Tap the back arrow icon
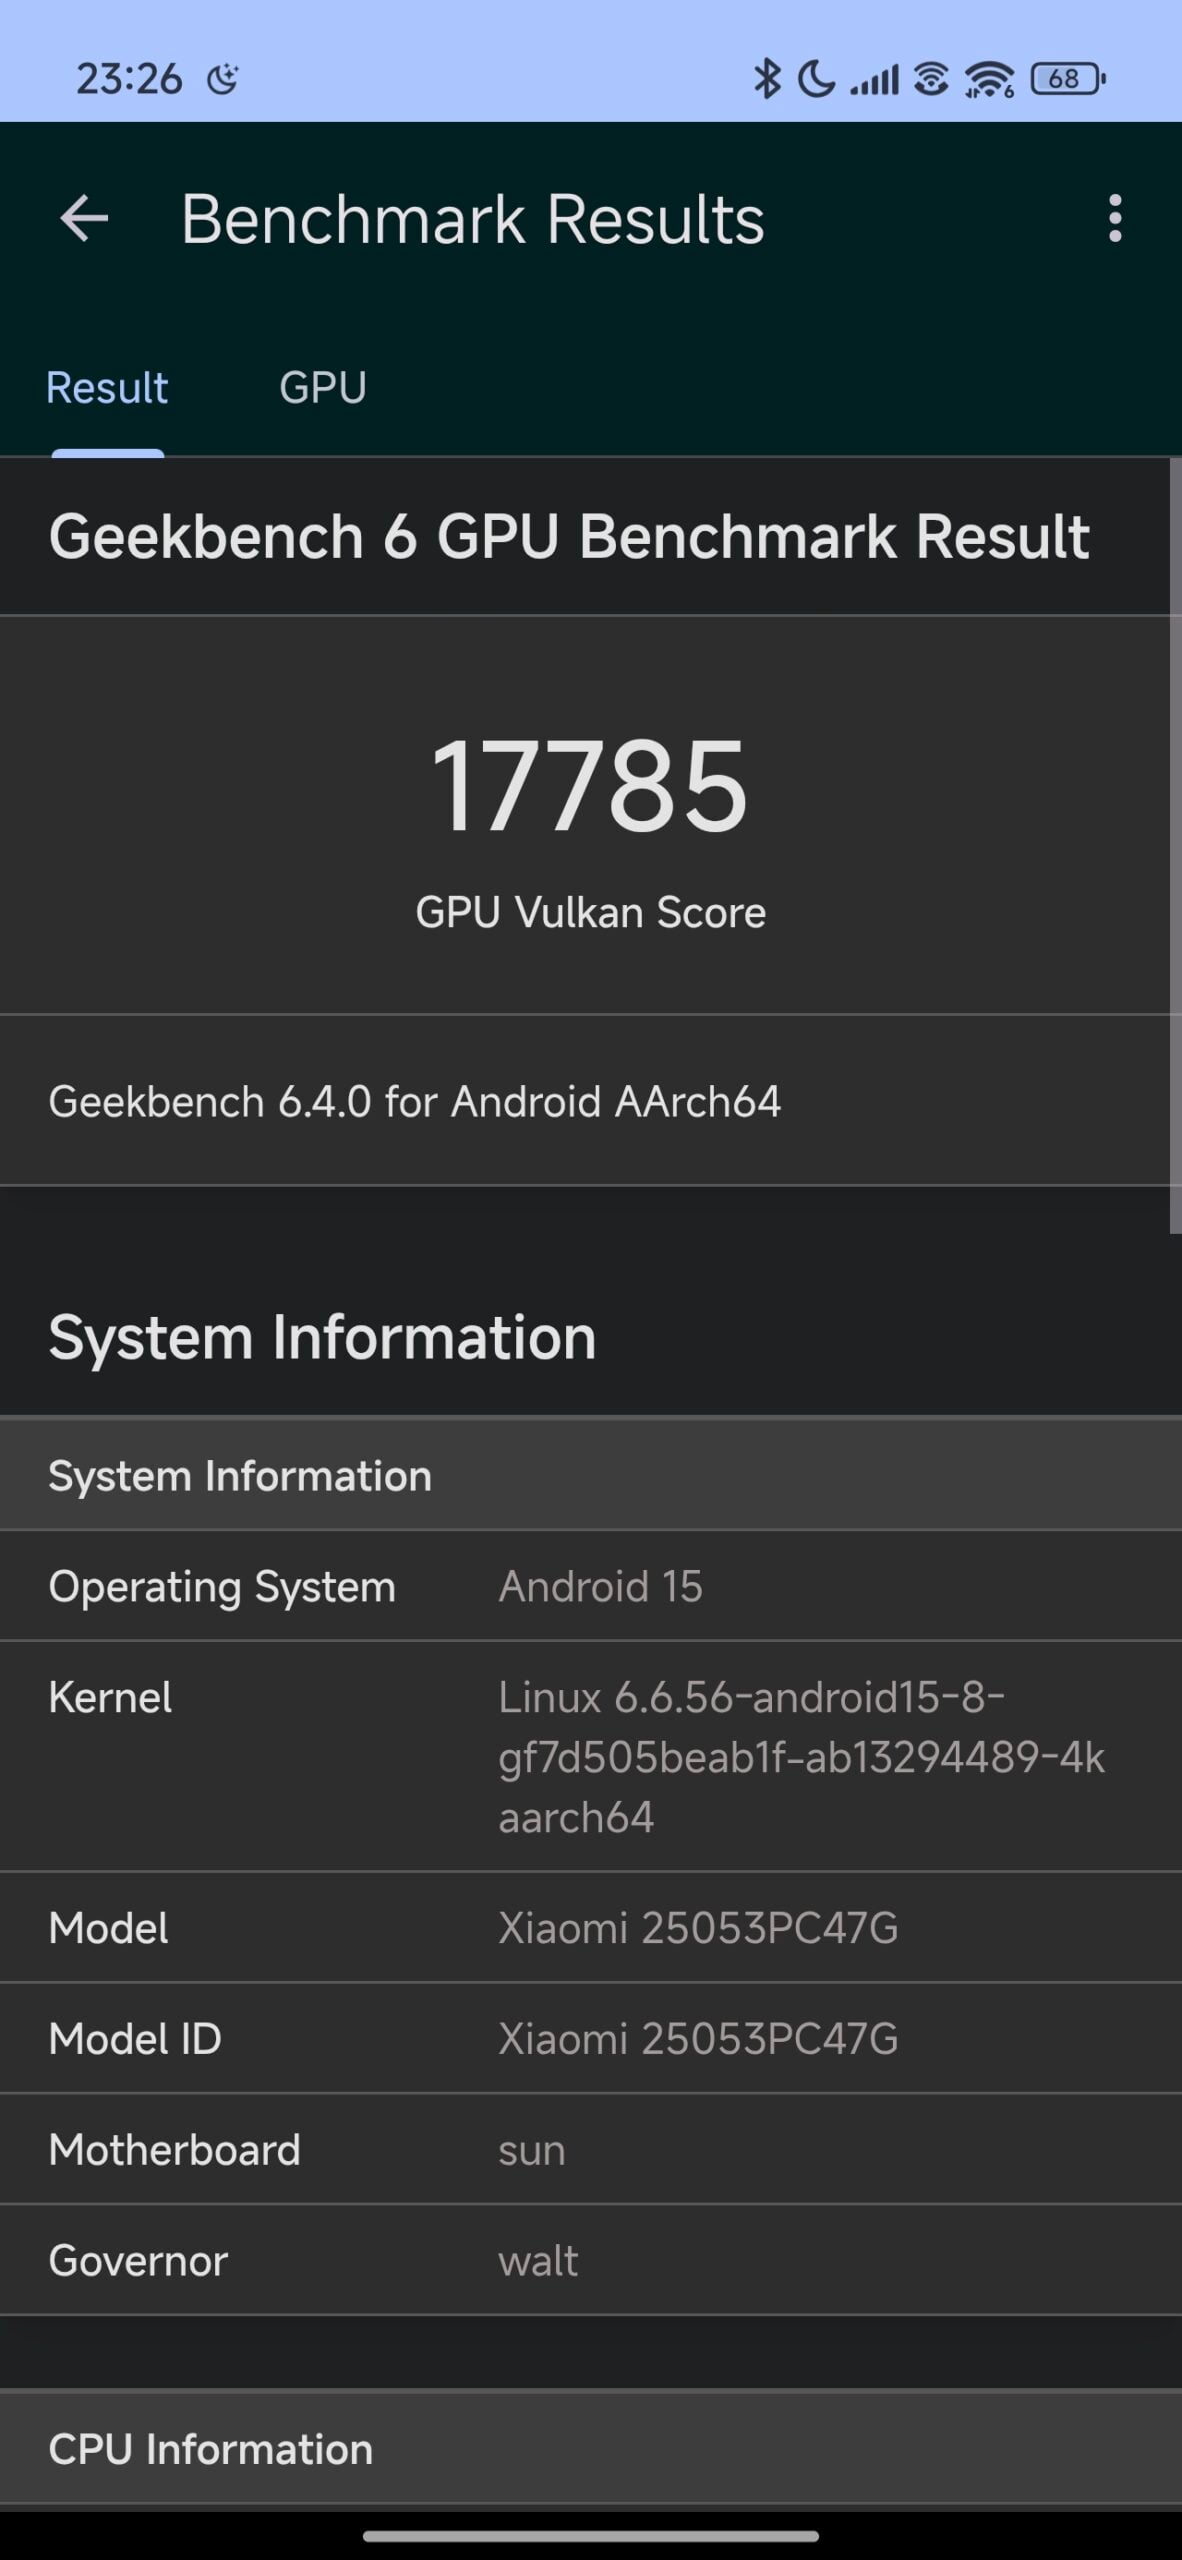Image resolution: width=1182 pixels, height=2560 pixels. [x=84, y=218]
